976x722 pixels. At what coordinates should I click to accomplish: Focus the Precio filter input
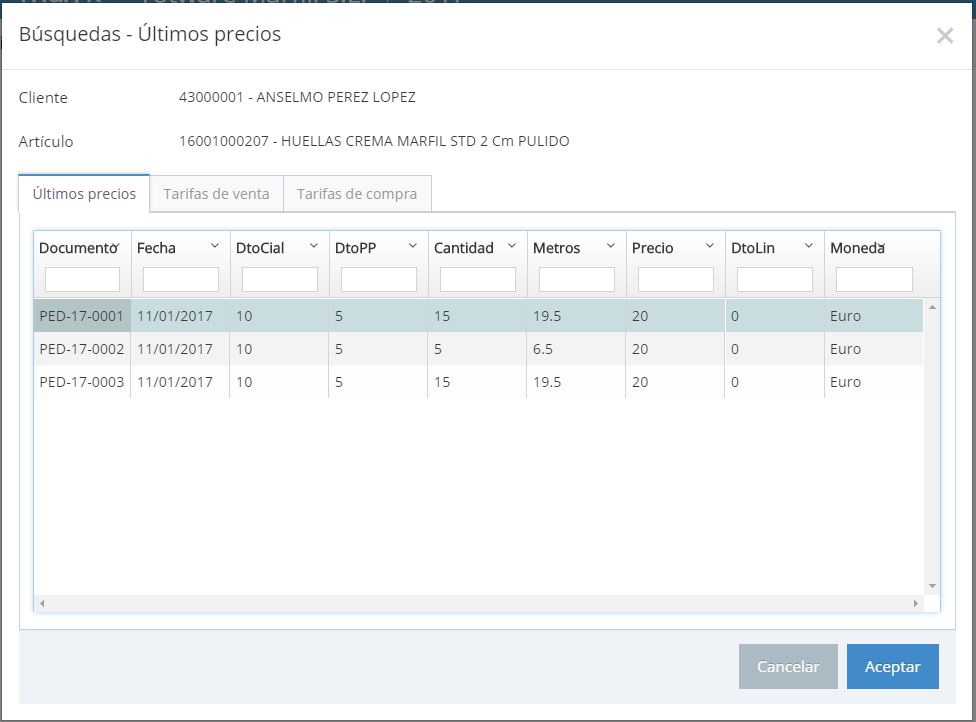675,279
